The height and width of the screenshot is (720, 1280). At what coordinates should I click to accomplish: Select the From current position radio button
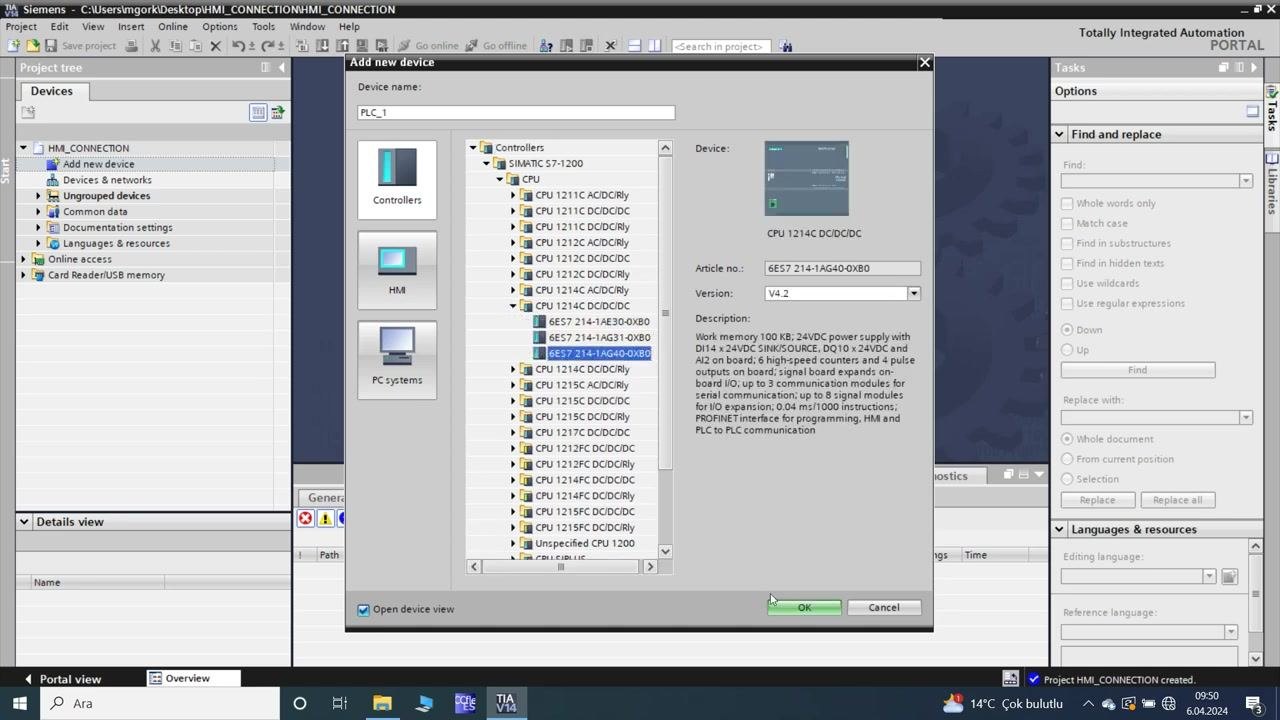tap(1067, 459)
